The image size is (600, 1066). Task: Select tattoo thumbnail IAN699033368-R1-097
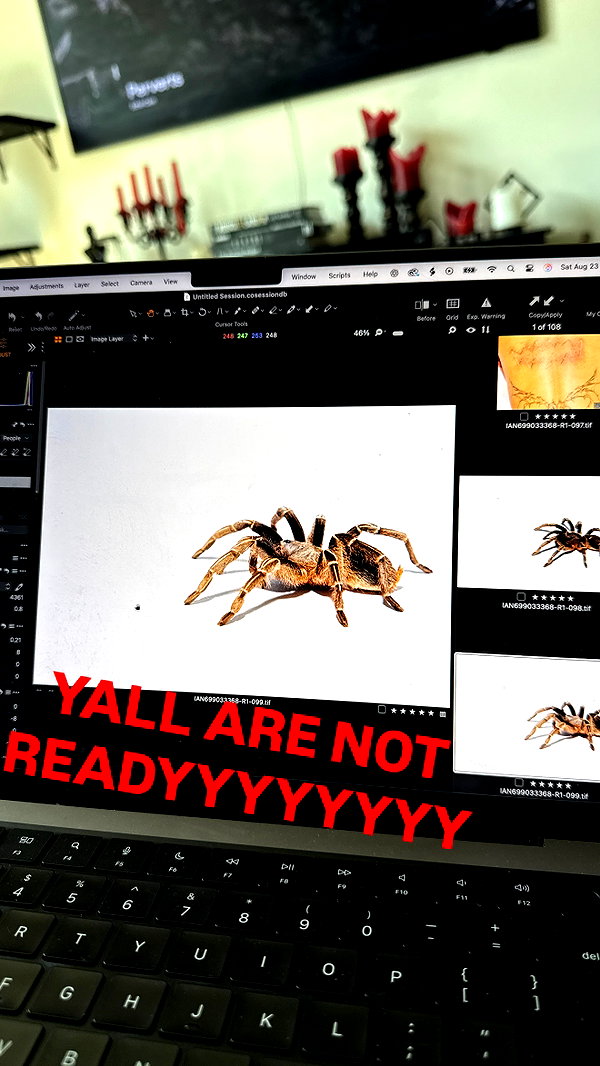[x=549, y=373]
